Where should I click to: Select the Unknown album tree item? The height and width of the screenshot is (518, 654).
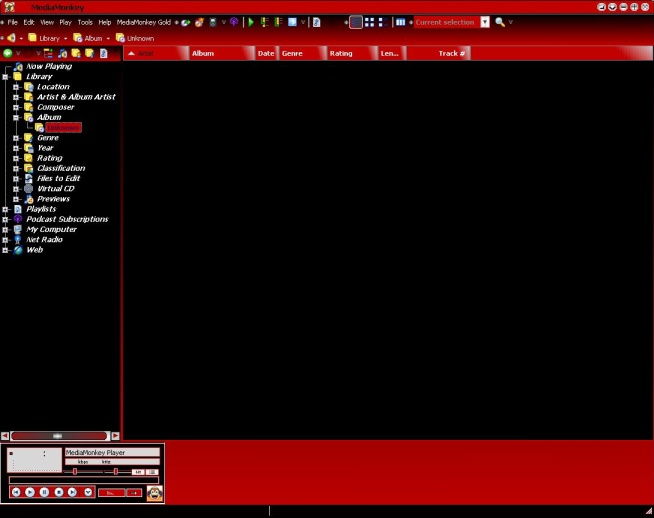tap(63, 128)
